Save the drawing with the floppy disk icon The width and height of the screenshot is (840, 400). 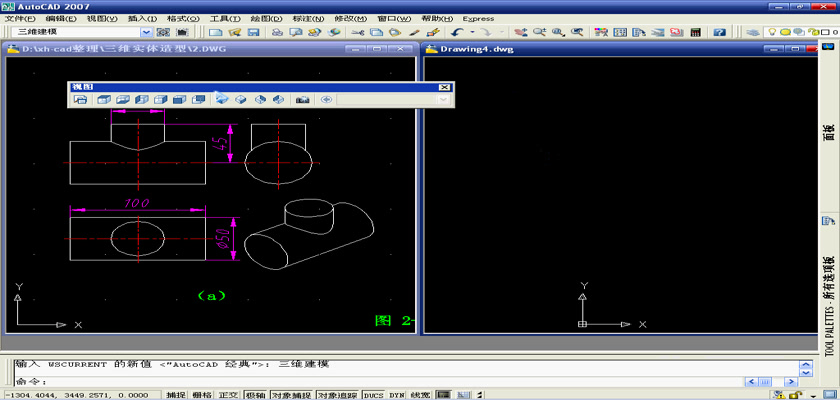point(253,32)
